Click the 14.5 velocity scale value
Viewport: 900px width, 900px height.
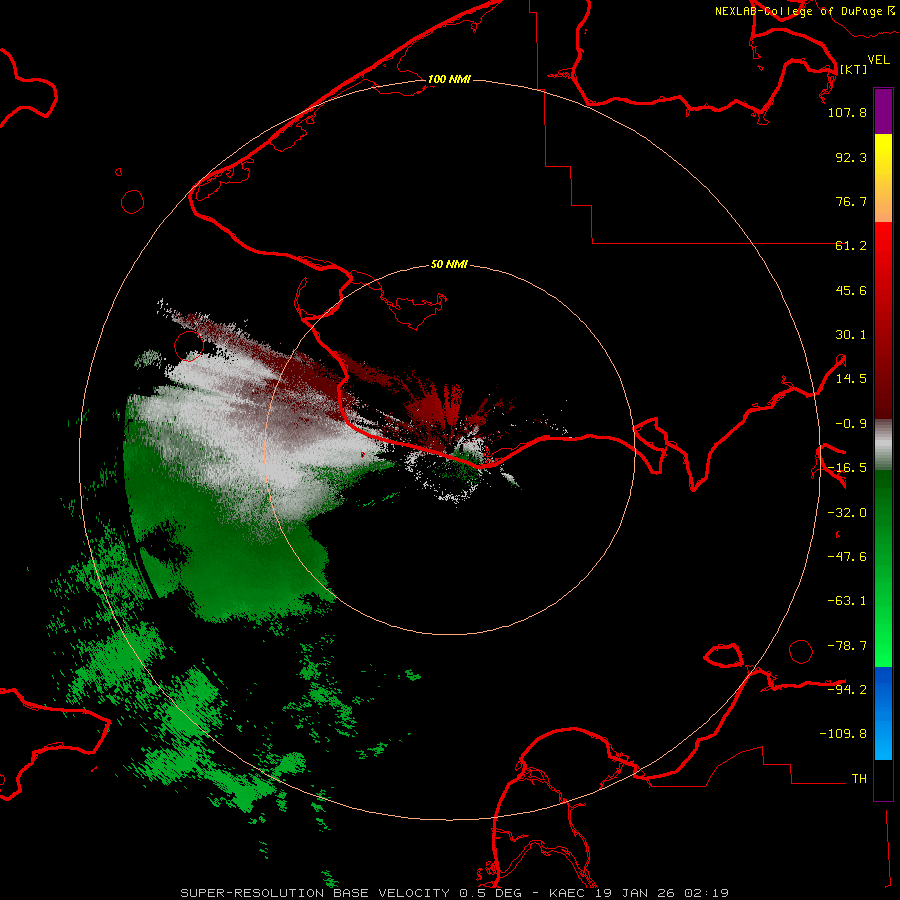tap(851, 379)
